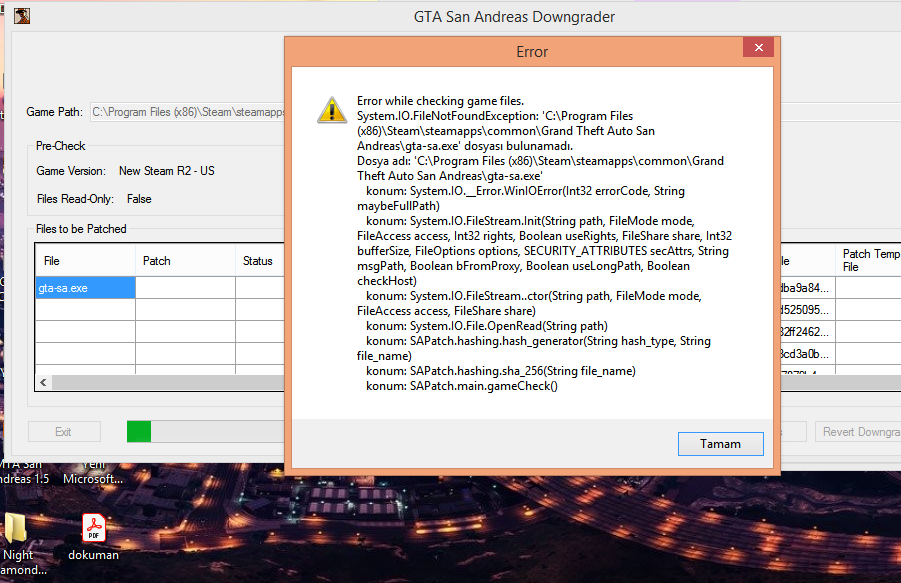The image size is (901, 583).
Task: Click the hash cell ending dba9a84...
Action: 807,288
